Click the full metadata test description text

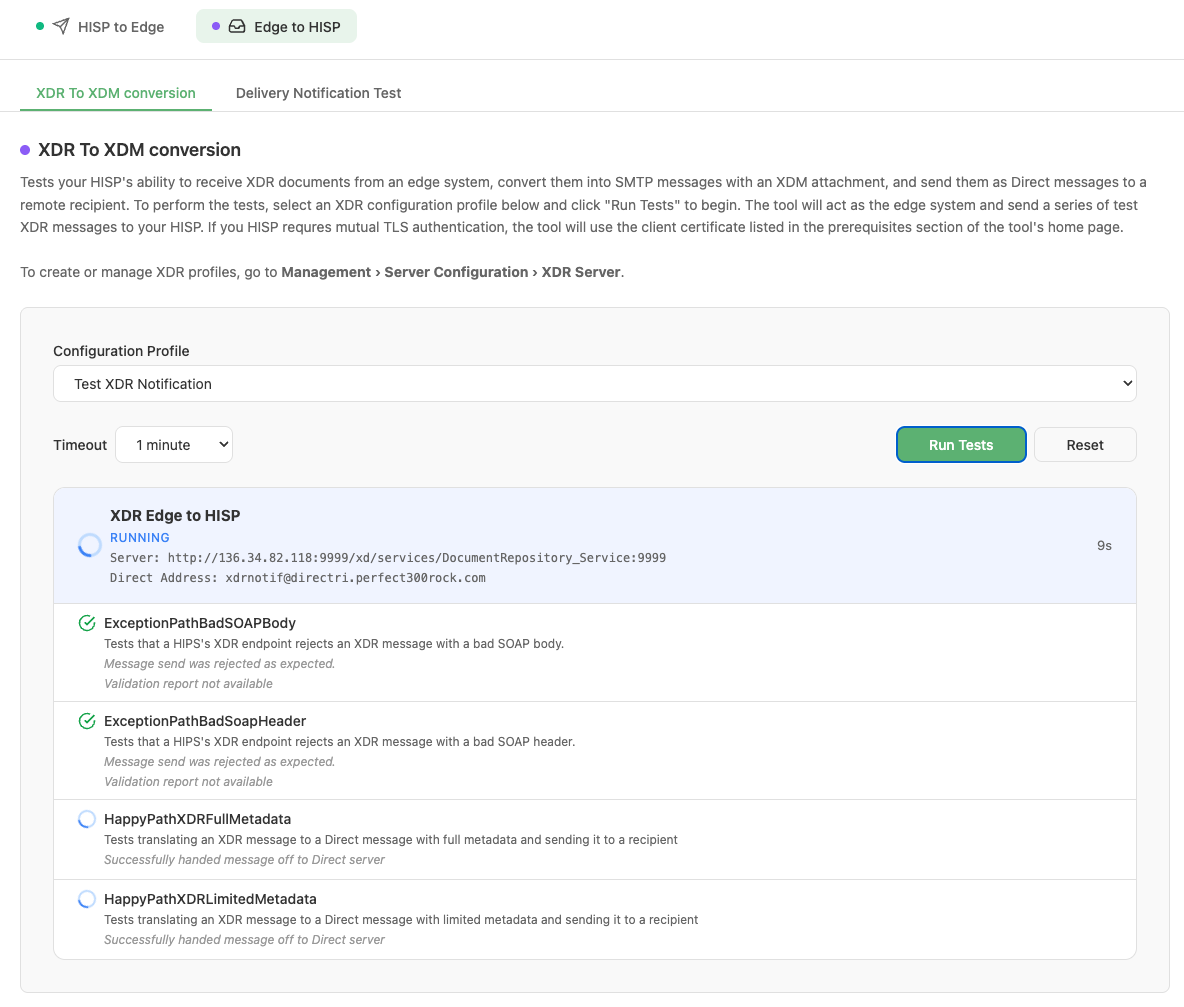pos(390,839)
